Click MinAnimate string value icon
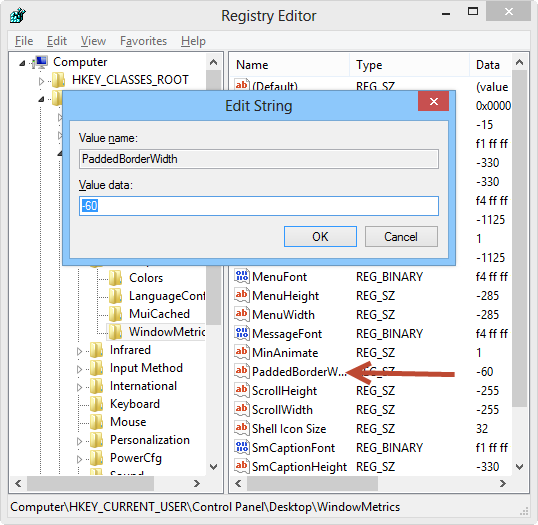538x525 pixels. pyautogui.click(x=242, y=352)
